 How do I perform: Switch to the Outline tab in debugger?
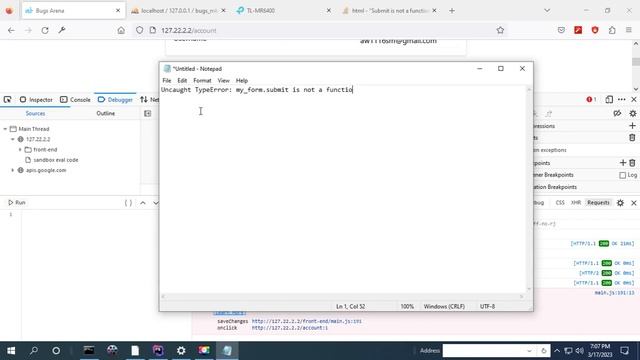click(x=105, y=113)
